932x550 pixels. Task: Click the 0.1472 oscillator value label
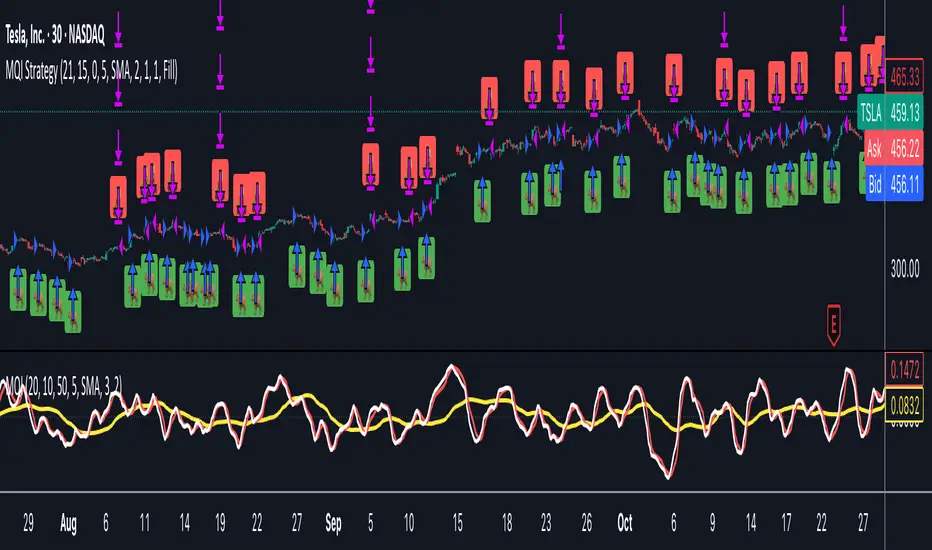click(905, 370)
